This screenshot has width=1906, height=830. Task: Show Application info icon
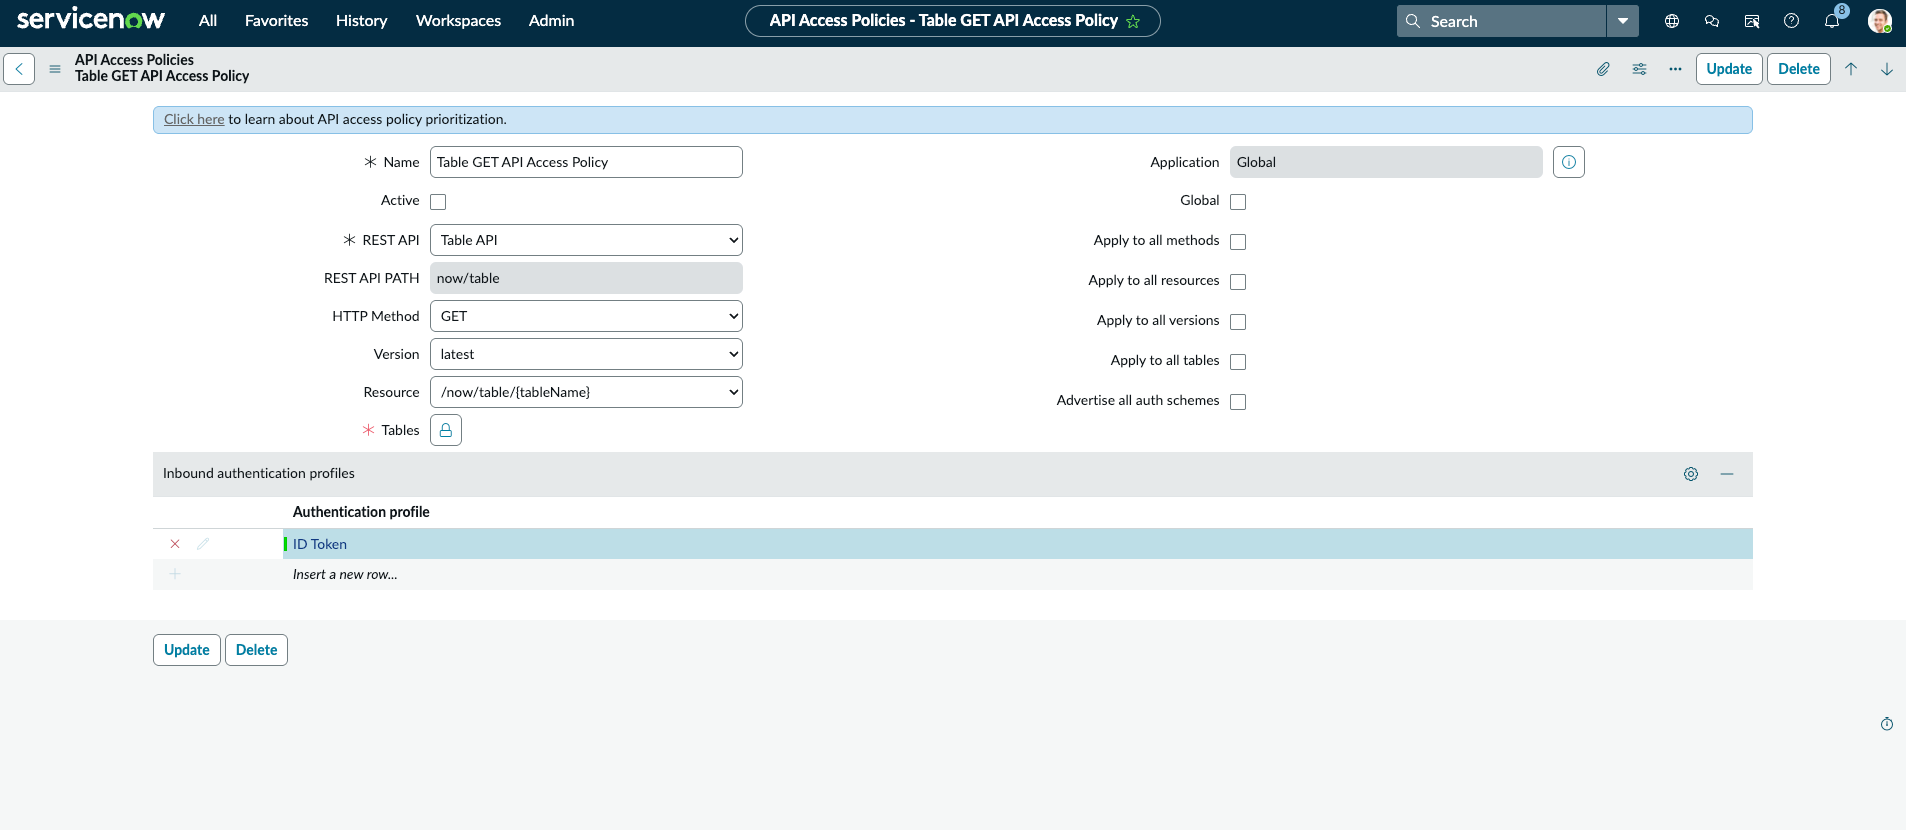[x=1569, y=162]
